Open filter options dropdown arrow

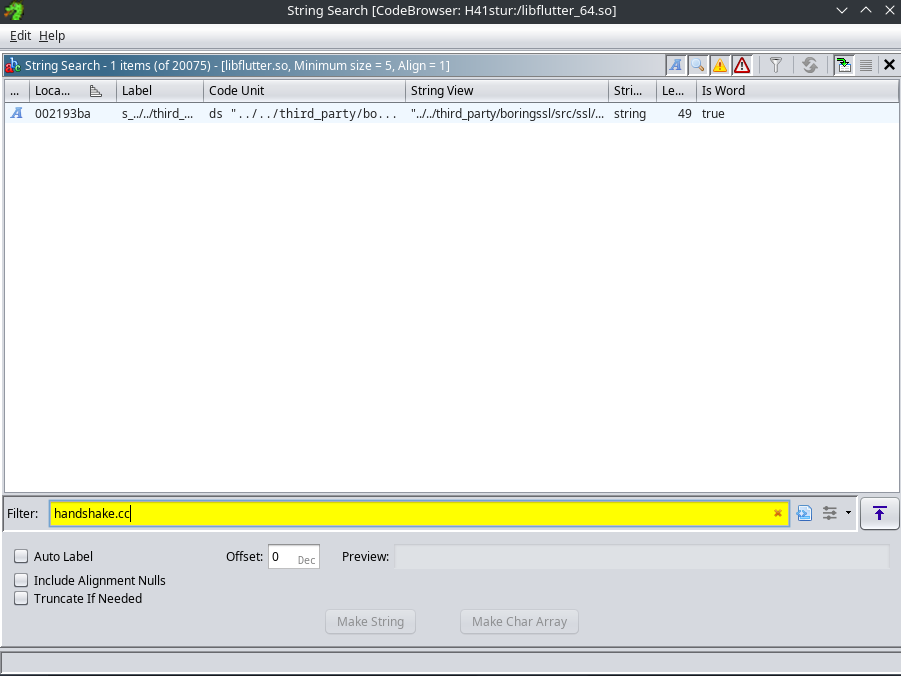click(848, 513)
